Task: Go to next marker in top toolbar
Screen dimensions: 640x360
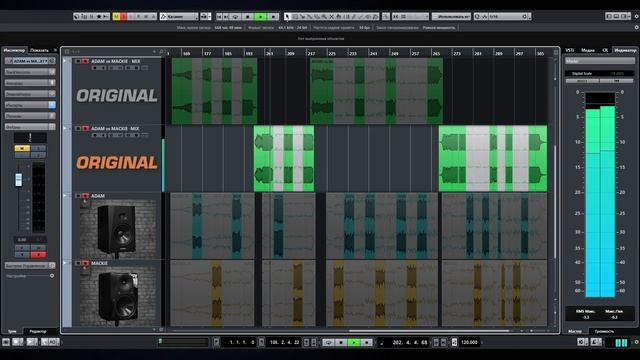Action: coord(226,17)
